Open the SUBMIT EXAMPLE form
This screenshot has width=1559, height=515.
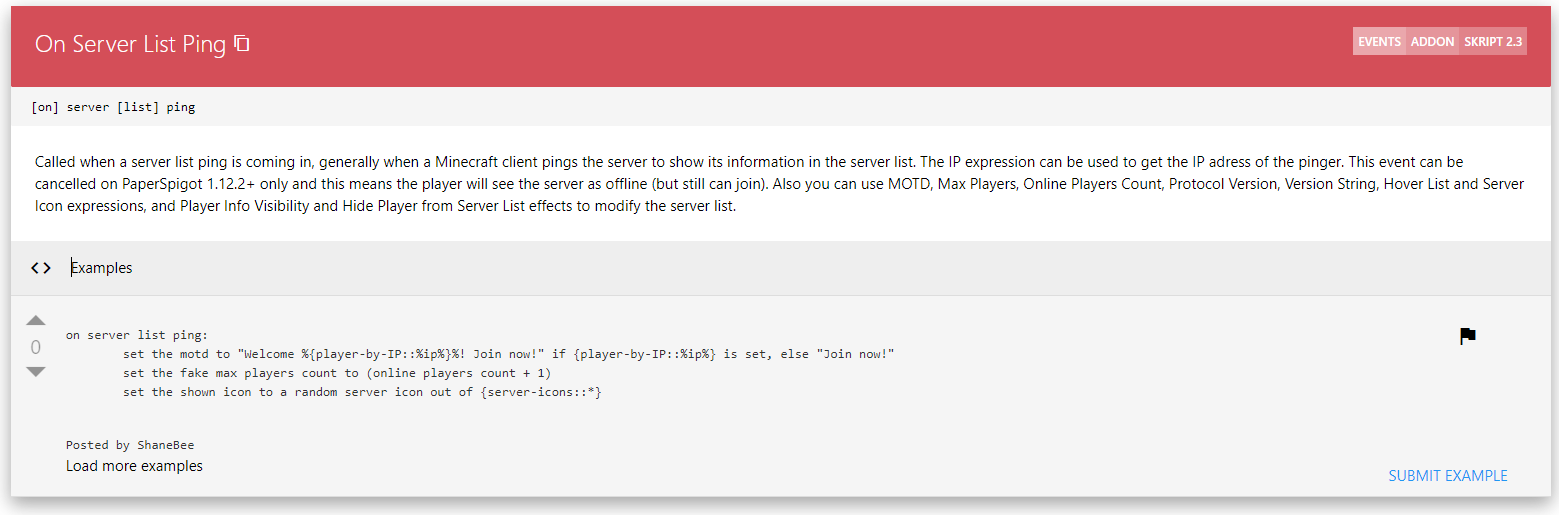[x=1448, y=476]
